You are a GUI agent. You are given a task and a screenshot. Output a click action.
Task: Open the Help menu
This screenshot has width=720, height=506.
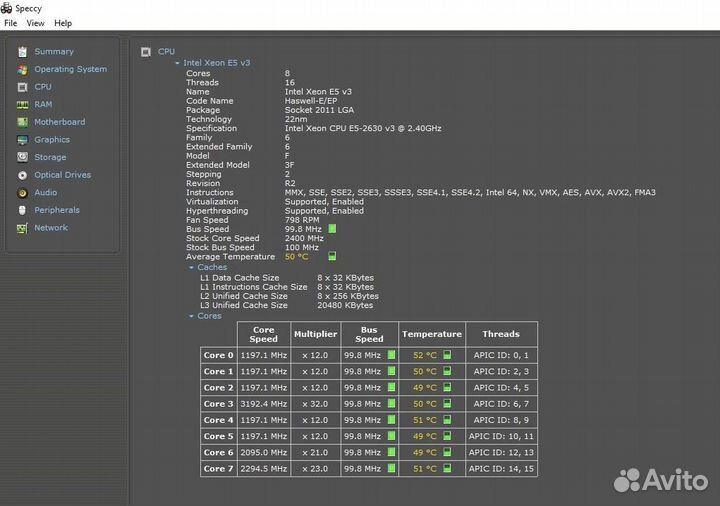[x=63, y=23]
